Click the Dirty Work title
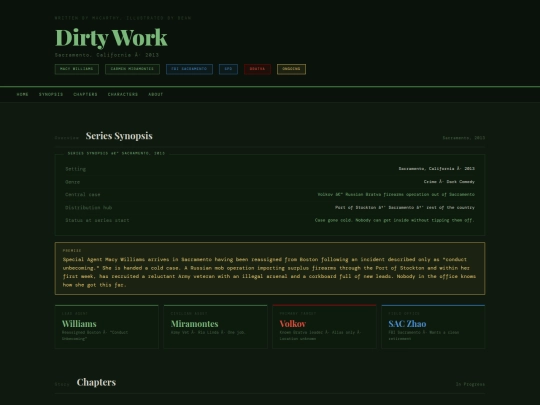Screen dimensions: 540x405 point(111,38)
